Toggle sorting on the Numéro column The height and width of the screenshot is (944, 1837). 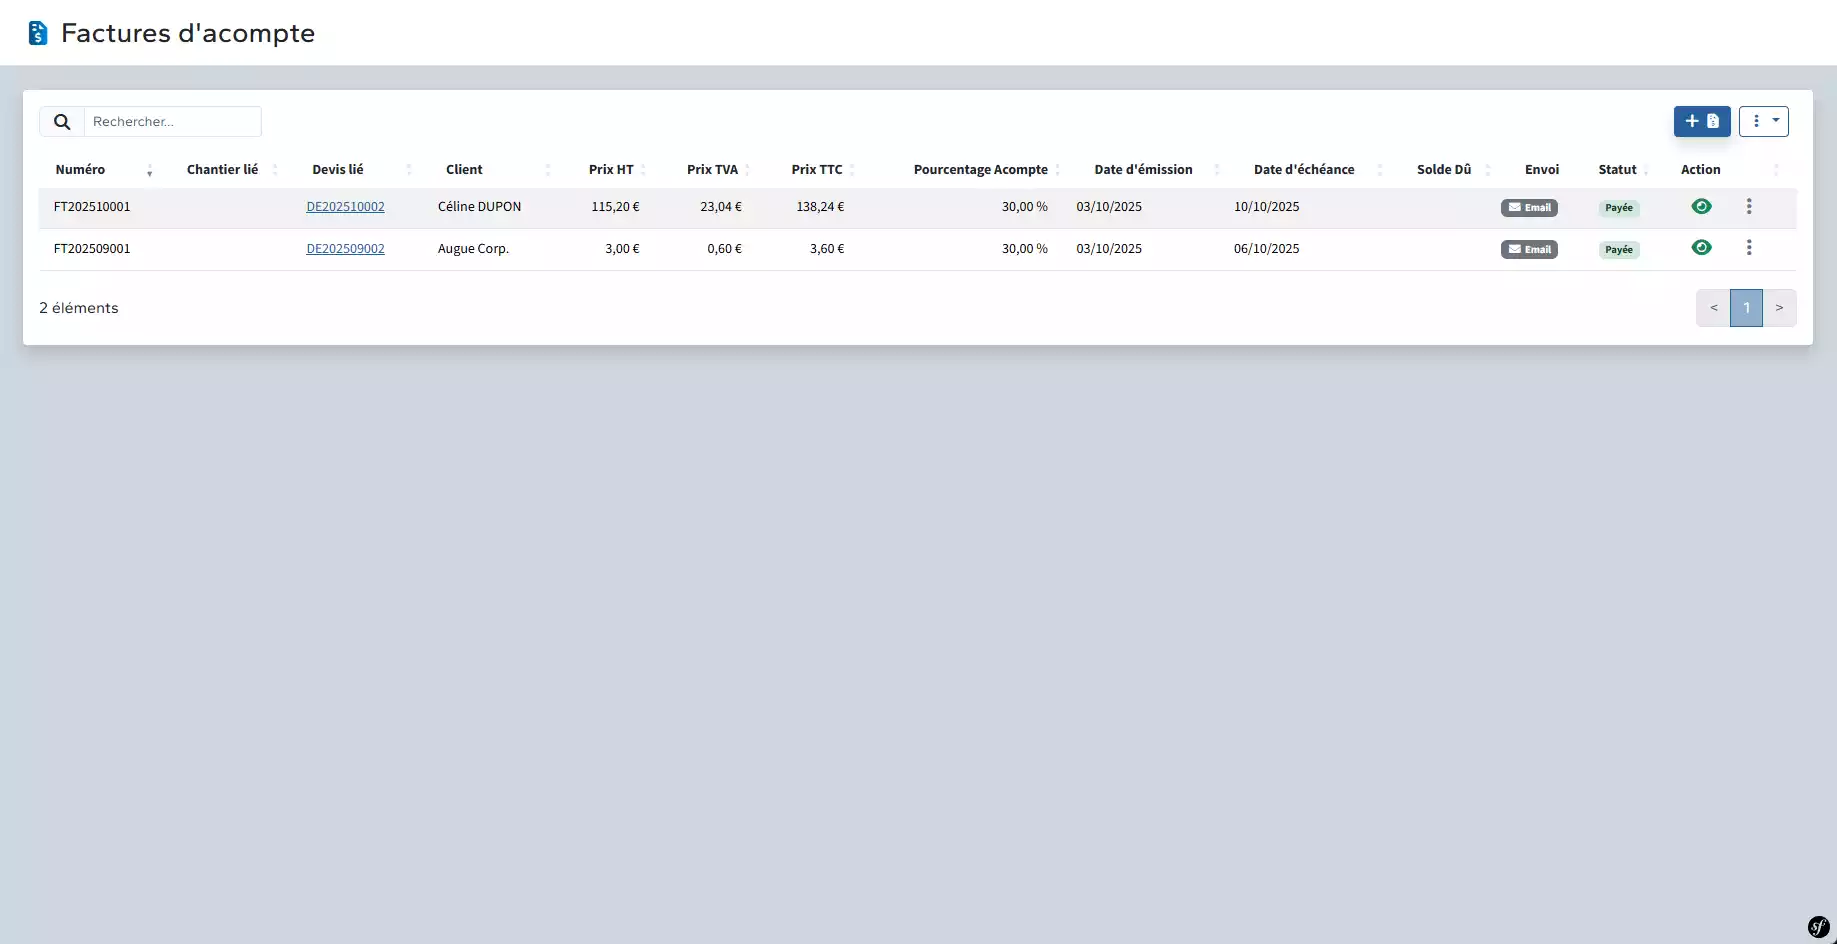[149, 170]
